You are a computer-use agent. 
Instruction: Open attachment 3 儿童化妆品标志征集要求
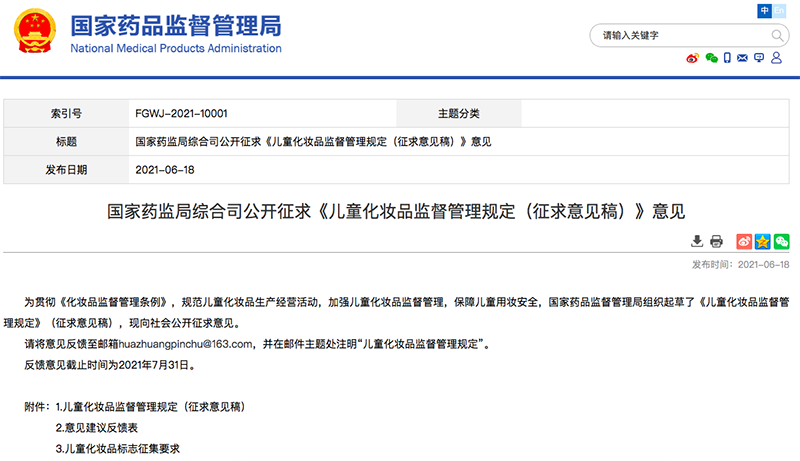point(117,449)
